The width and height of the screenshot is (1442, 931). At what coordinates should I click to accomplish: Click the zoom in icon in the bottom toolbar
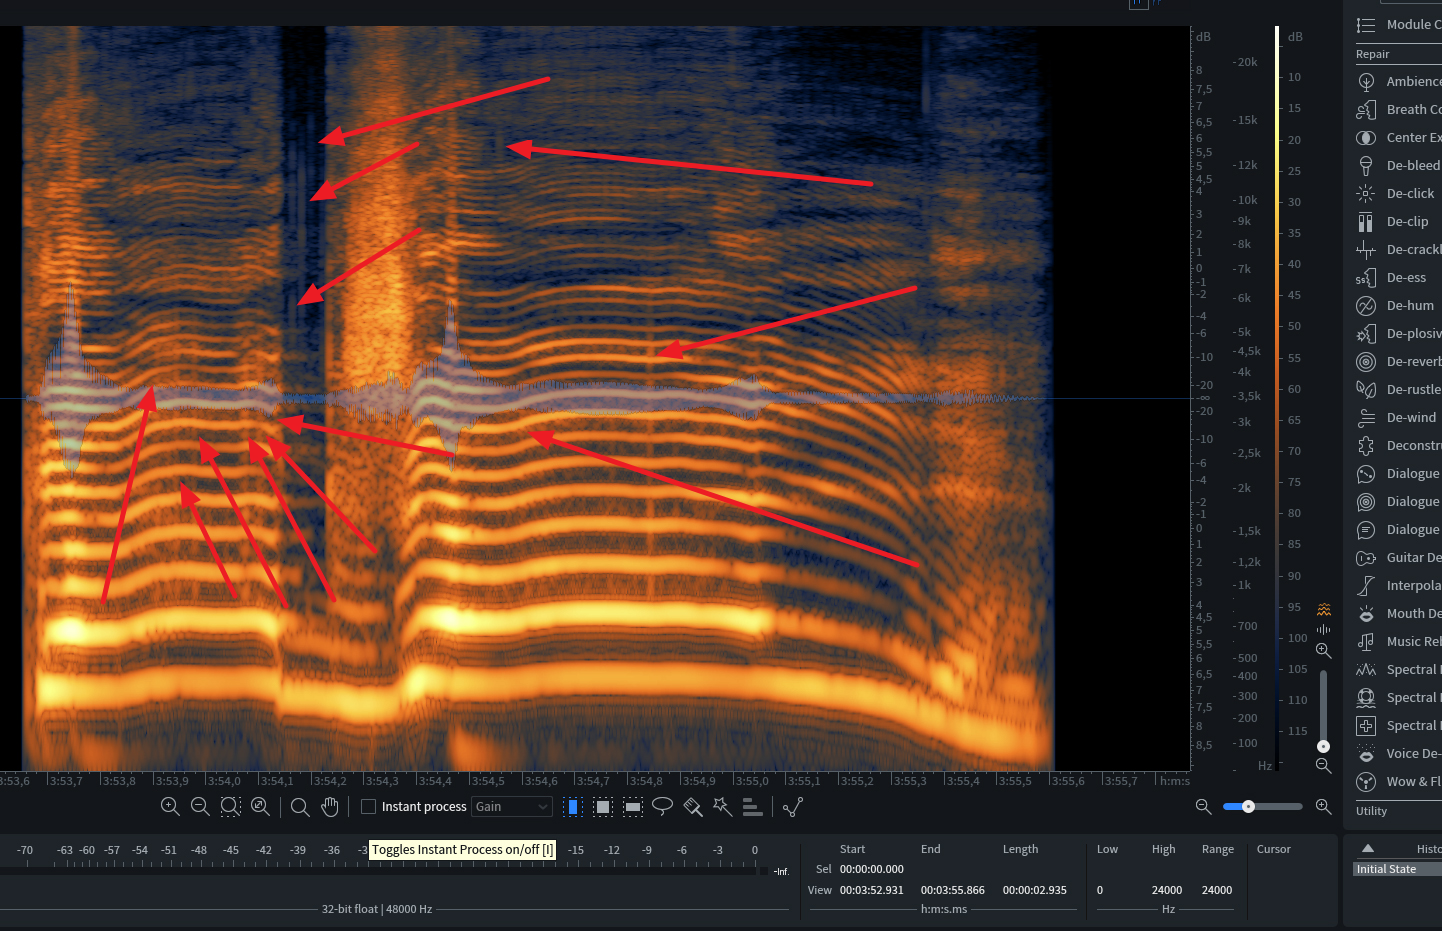(170, 806)
